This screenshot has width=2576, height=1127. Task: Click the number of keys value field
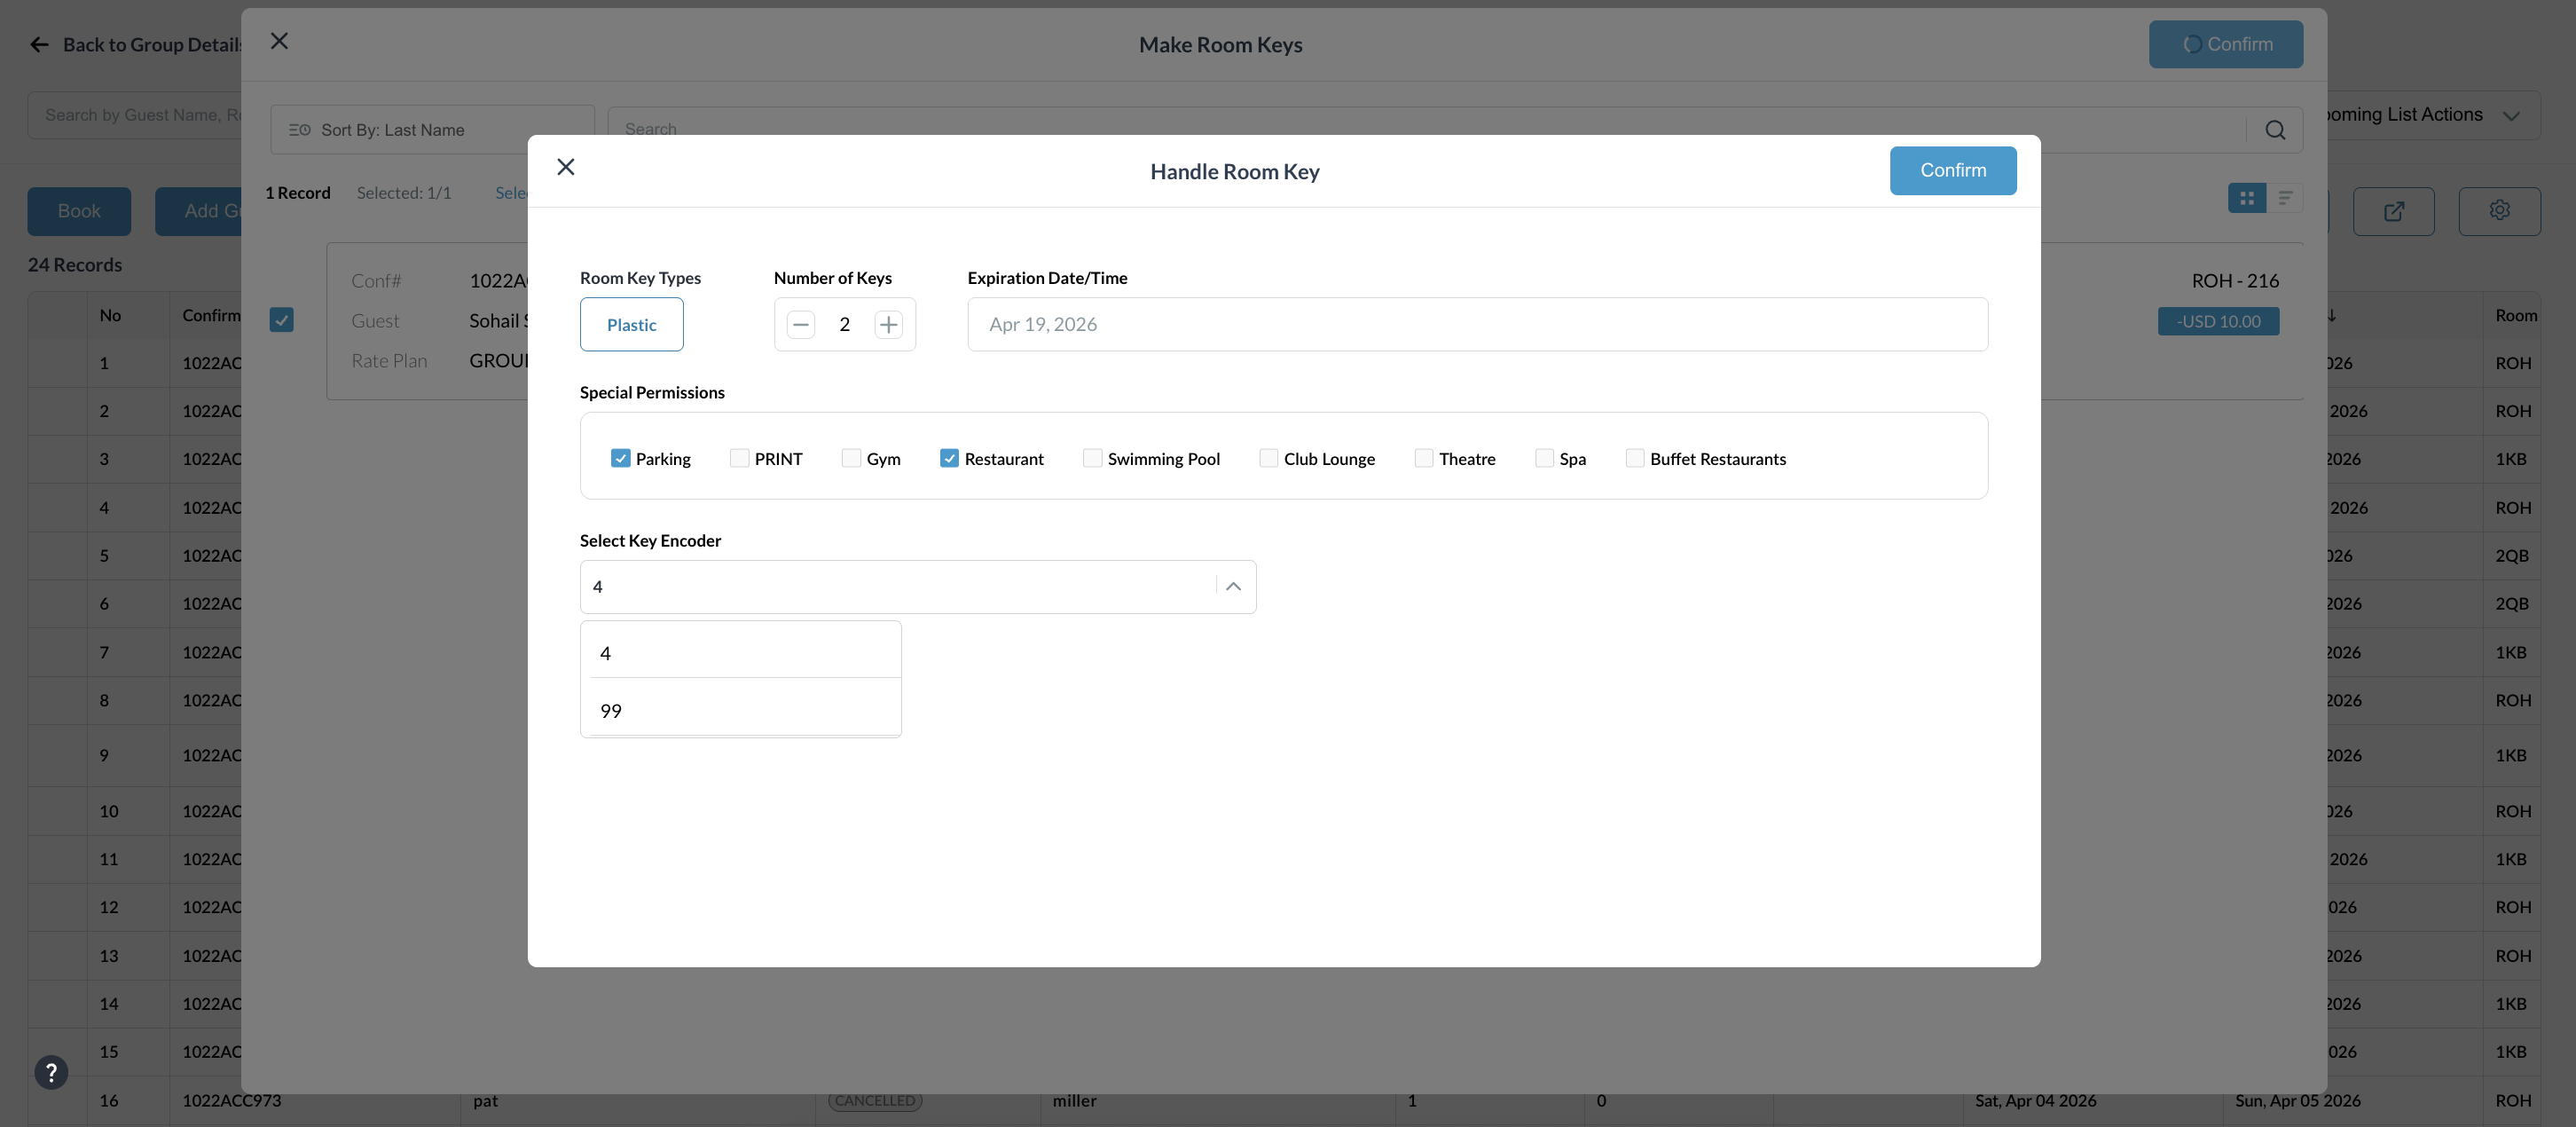click(844, 324)
